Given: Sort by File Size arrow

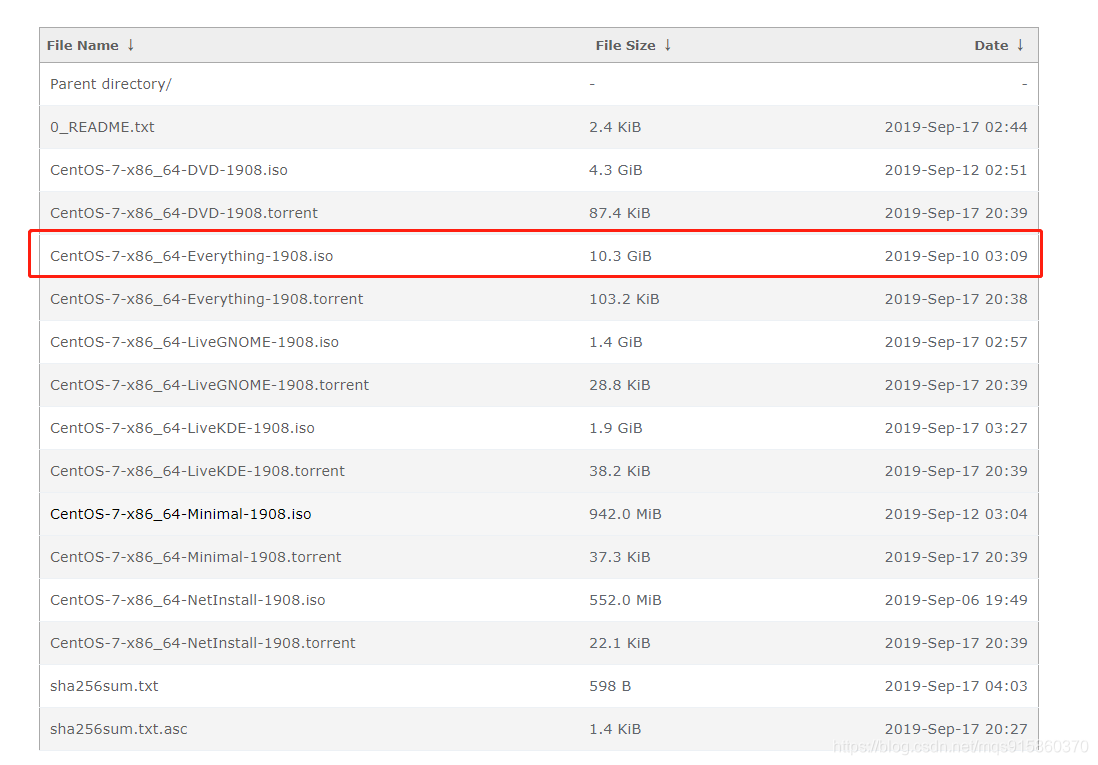Looking at the screenshot, I should (x=668, y=45).
